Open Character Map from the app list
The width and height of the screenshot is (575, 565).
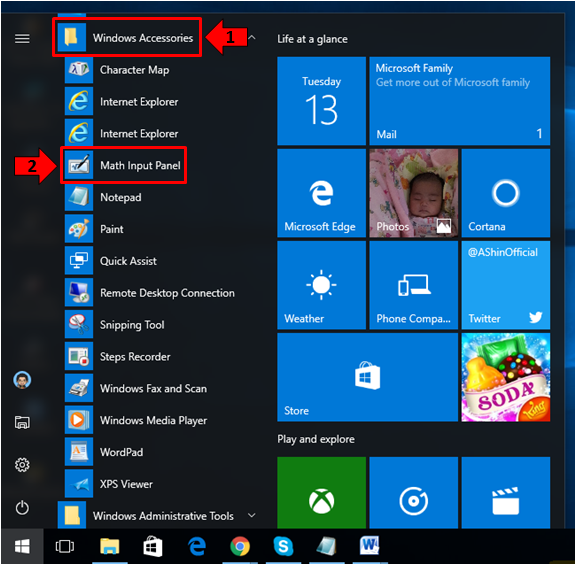pyautogui.click(x=158, y=70)
